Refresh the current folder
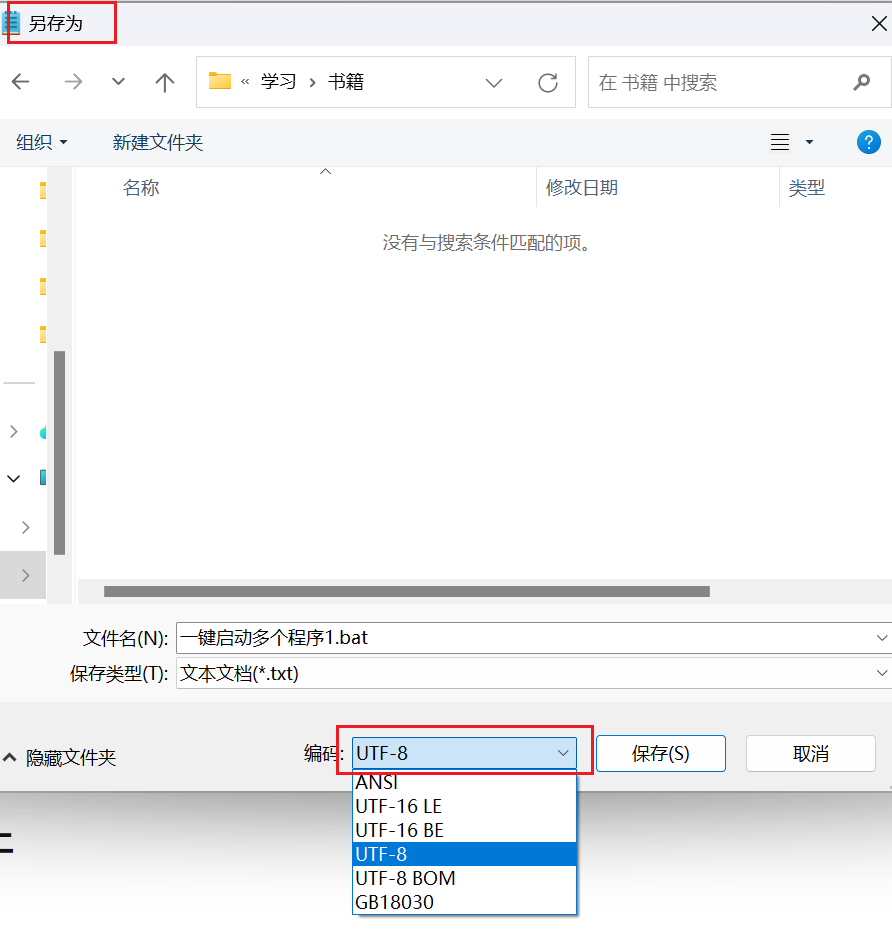The image size is (892, 935). pyautogui.click(x=548, y=82)
